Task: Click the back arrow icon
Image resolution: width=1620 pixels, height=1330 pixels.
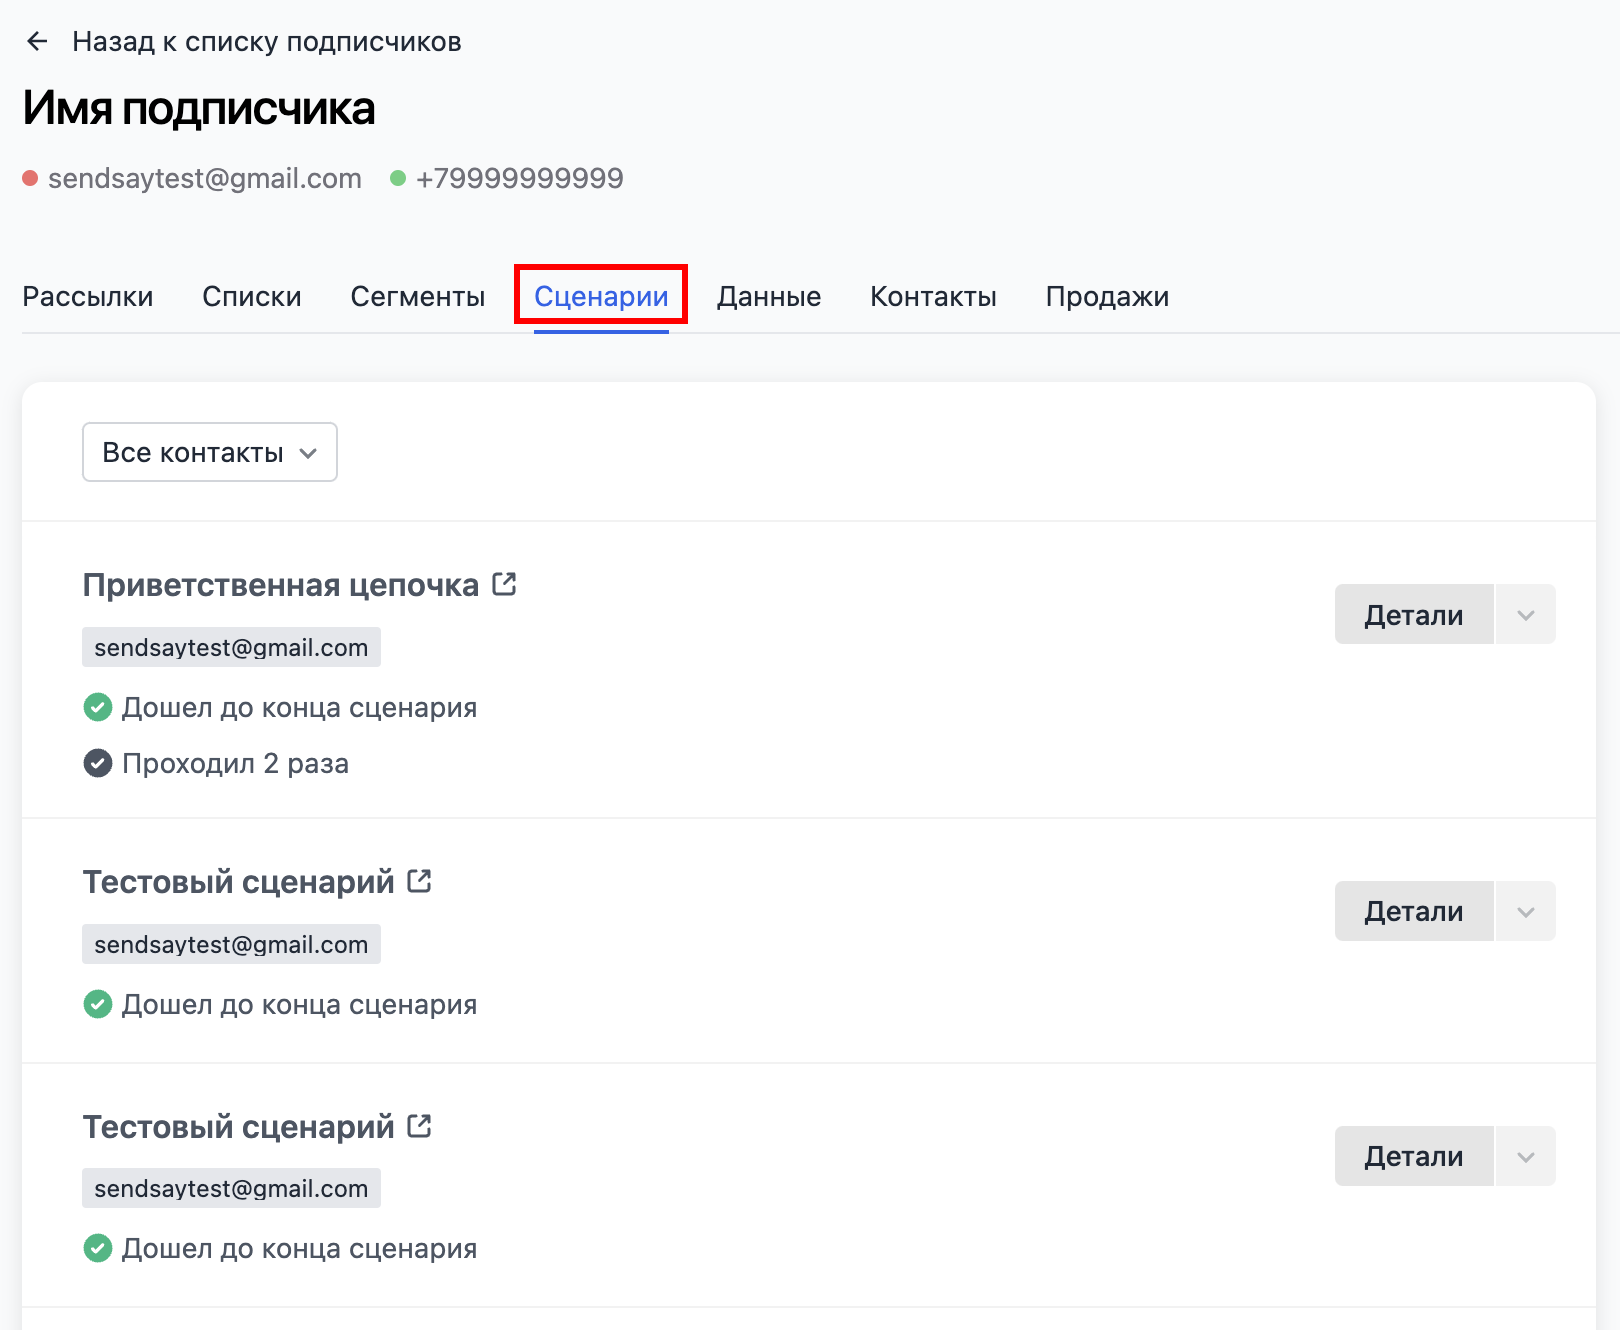Action: (37, 41)
